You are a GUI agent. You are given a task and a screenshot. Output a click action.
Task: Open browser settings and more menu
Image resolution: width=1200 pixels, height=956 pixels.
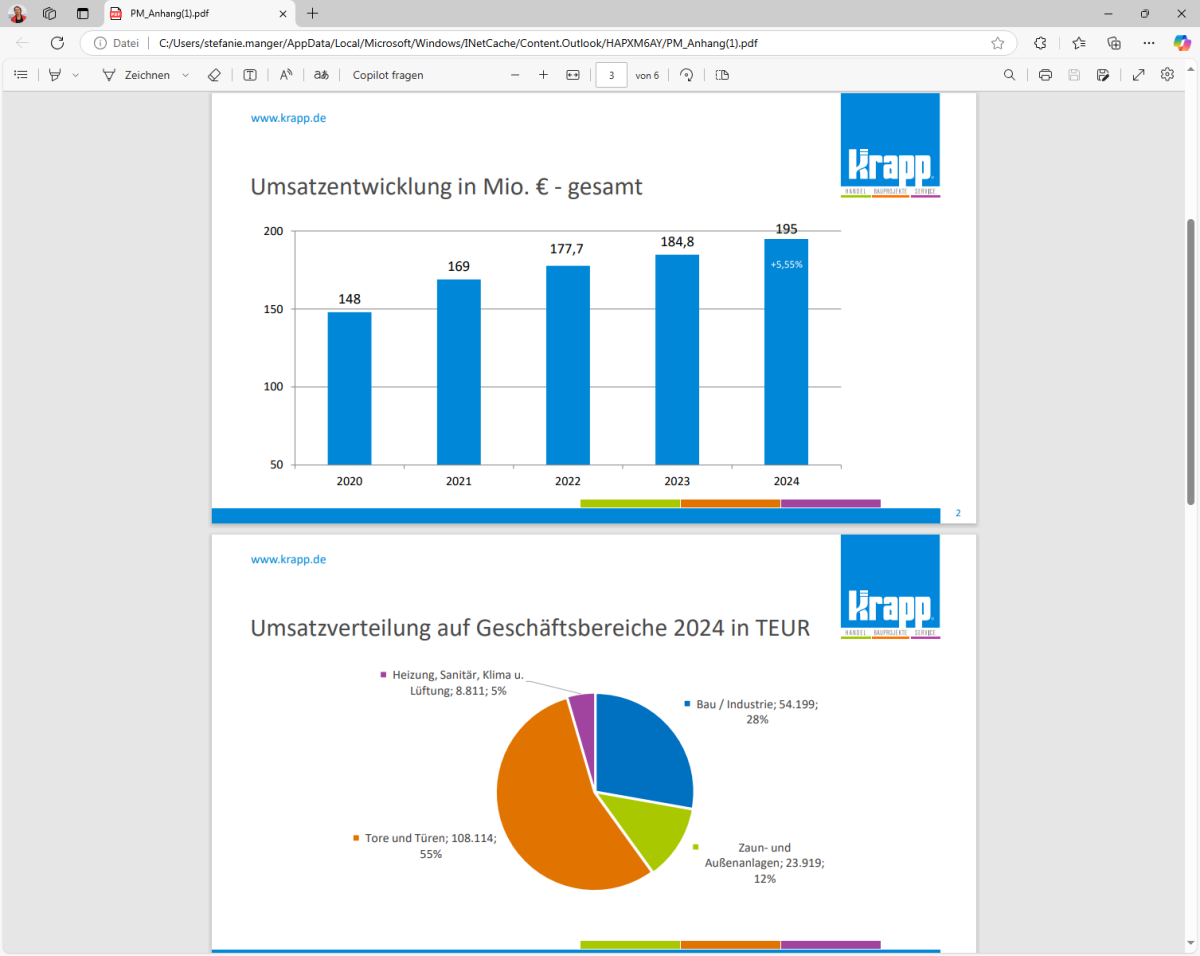pos(1149,43)
